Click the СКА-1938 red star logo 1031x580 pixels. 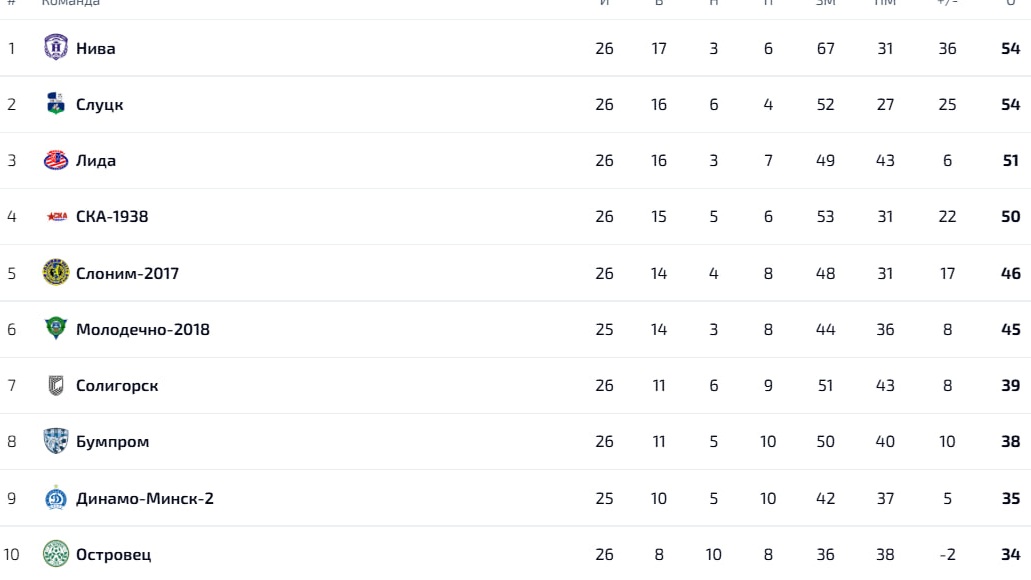click(57, 216)
